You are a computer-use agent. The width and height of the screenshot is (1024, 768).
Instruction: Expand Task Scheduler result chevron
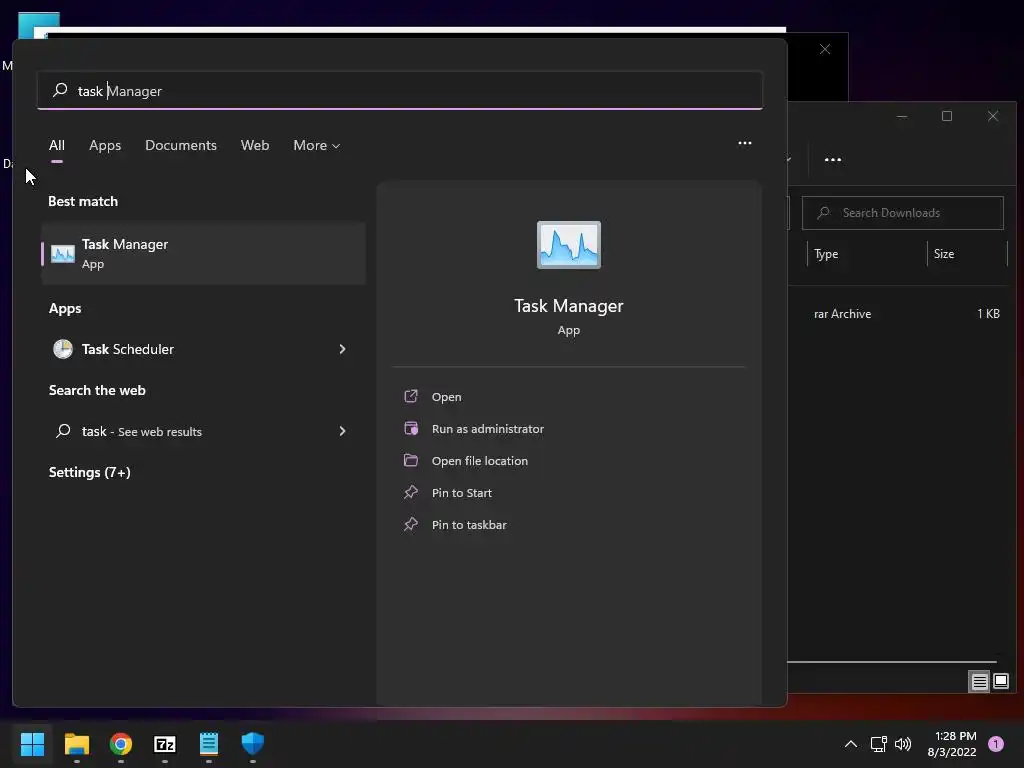[342, 349]
